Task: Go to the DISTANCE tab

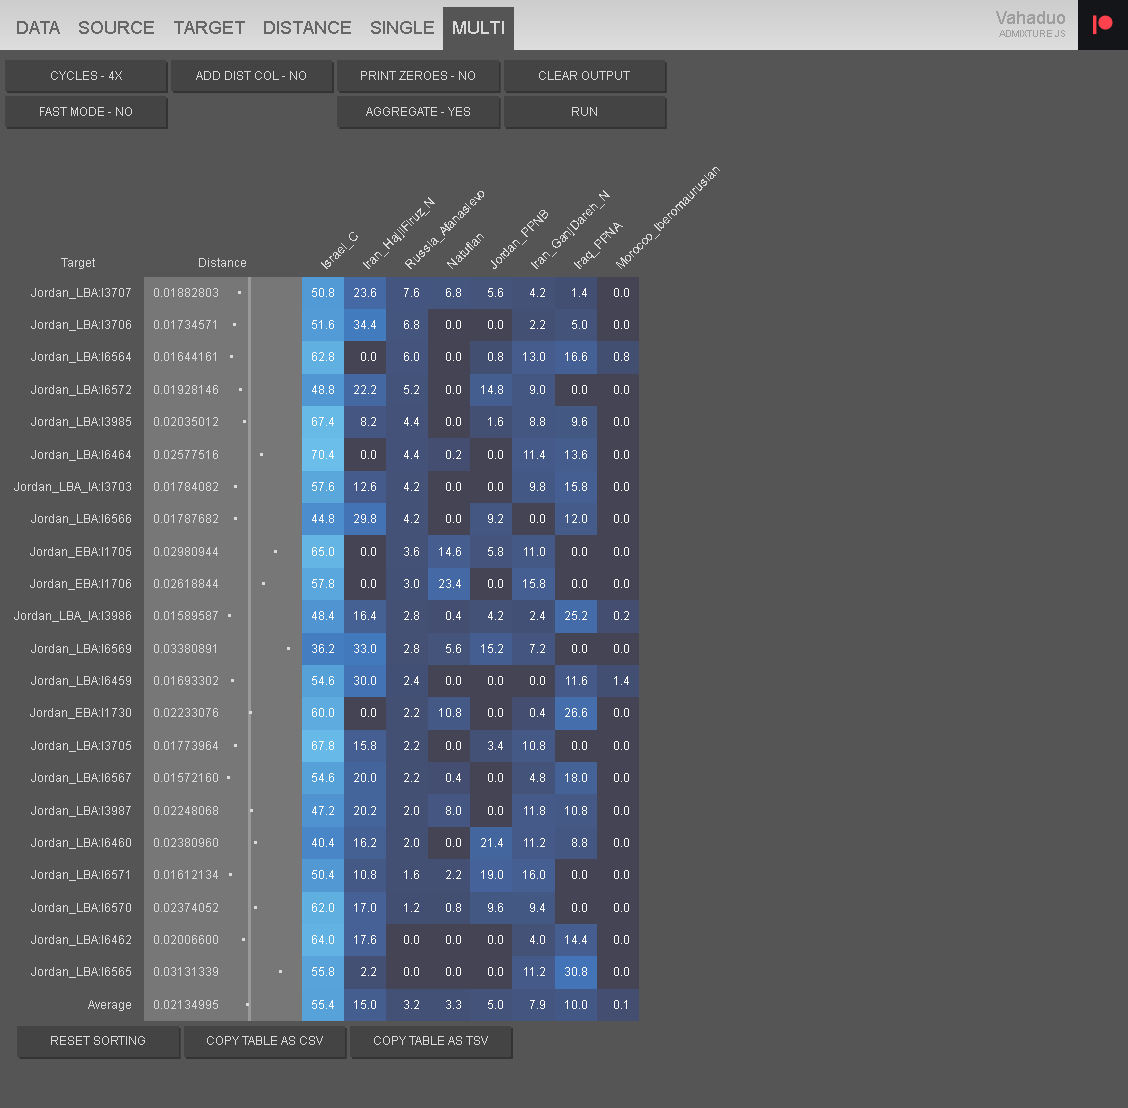Action: [307, 27]
